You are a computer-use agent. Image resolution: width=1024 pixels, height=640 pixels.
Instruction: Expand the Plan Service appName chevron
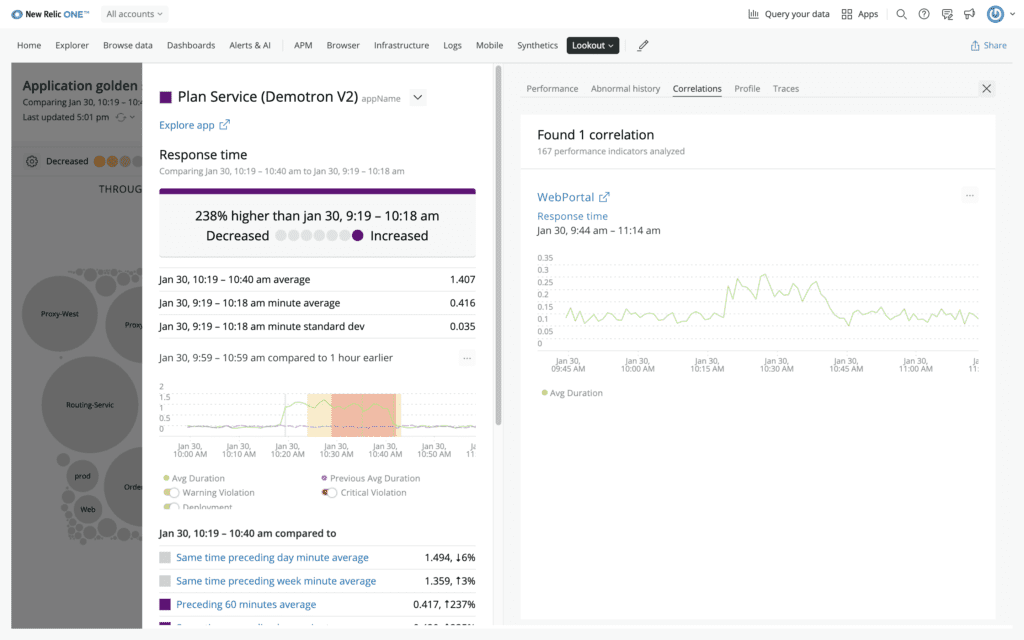pos(418,97)
